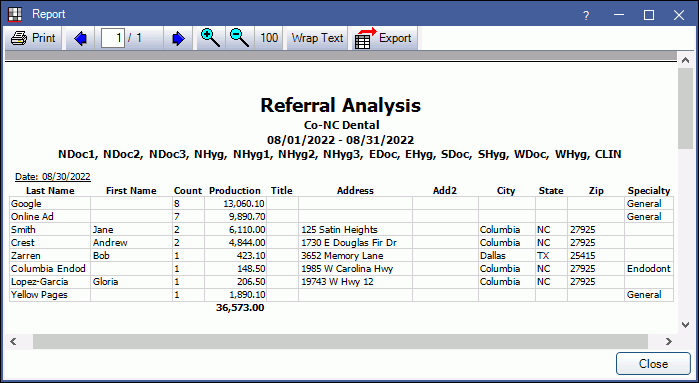Toggle Wrap Text in the toolbar

317,38
